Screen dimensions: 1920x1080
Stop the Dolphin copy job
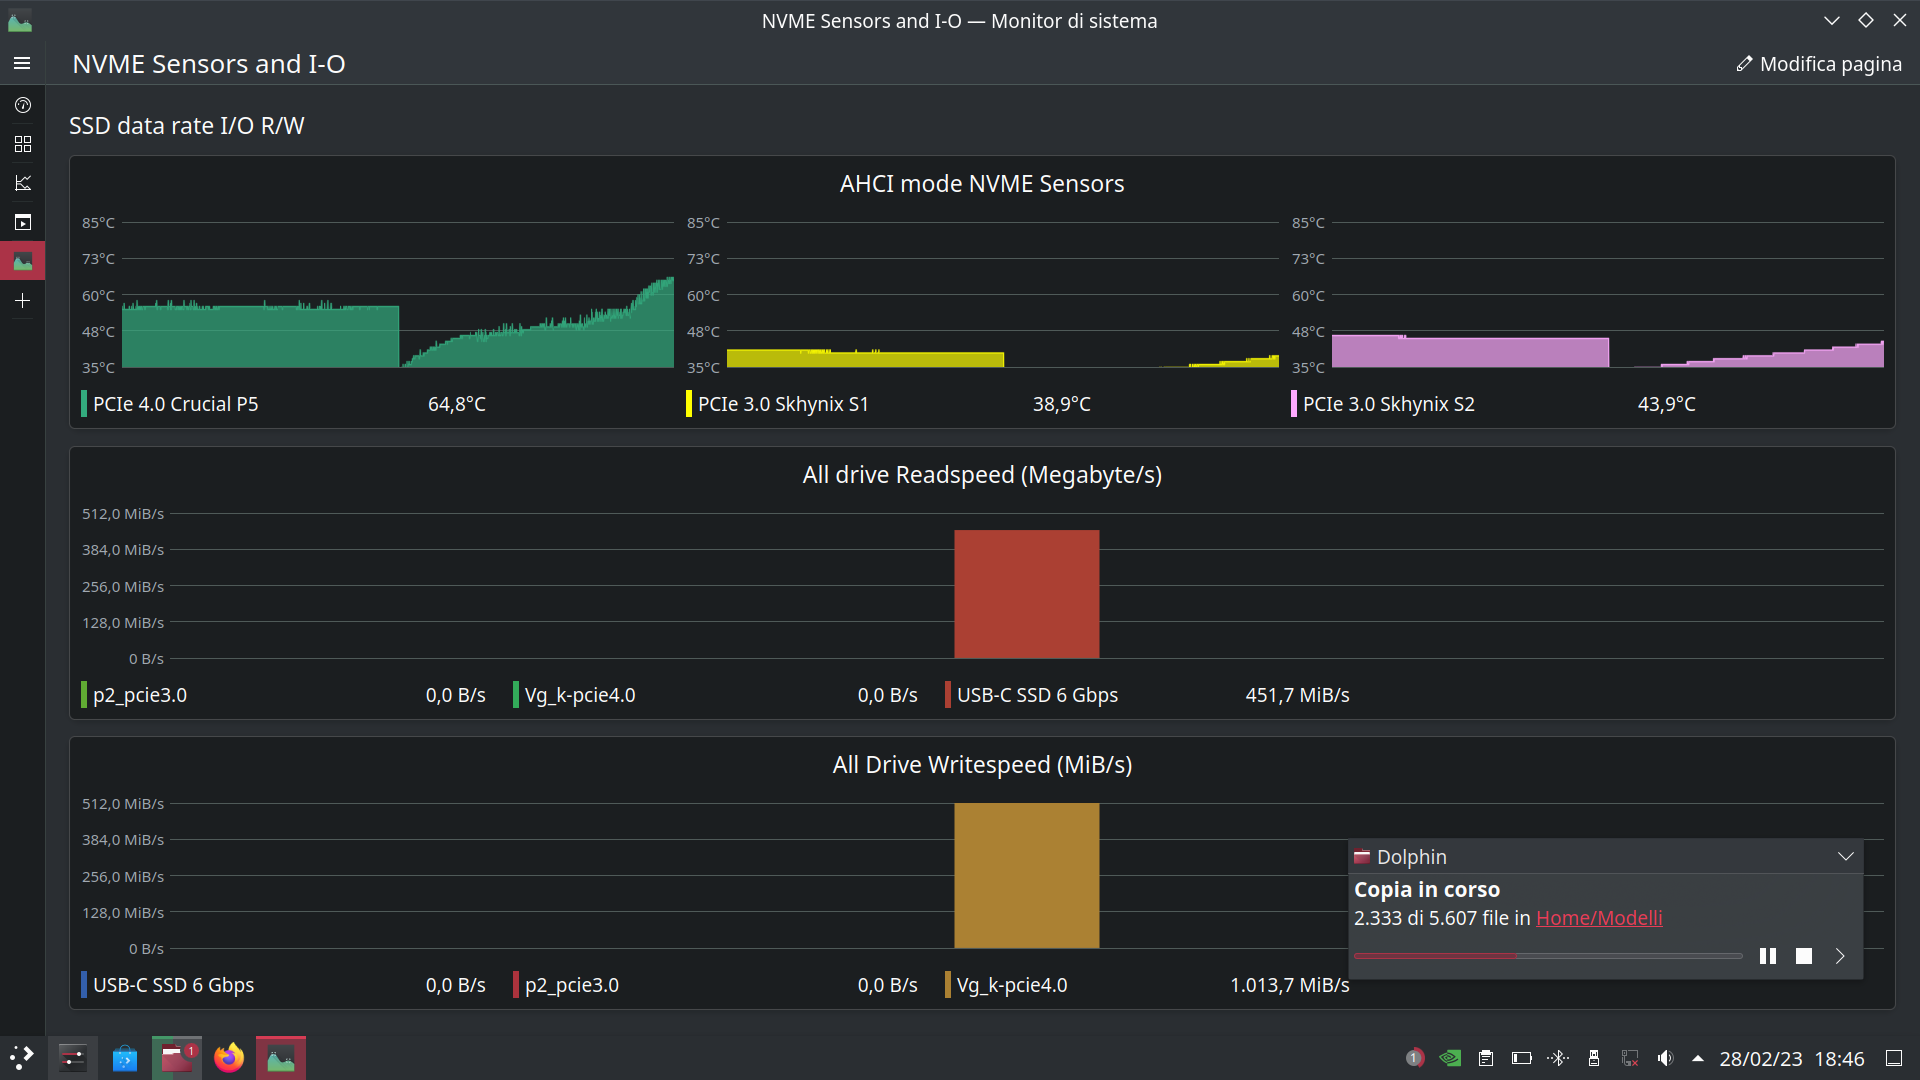(1803, 956)
